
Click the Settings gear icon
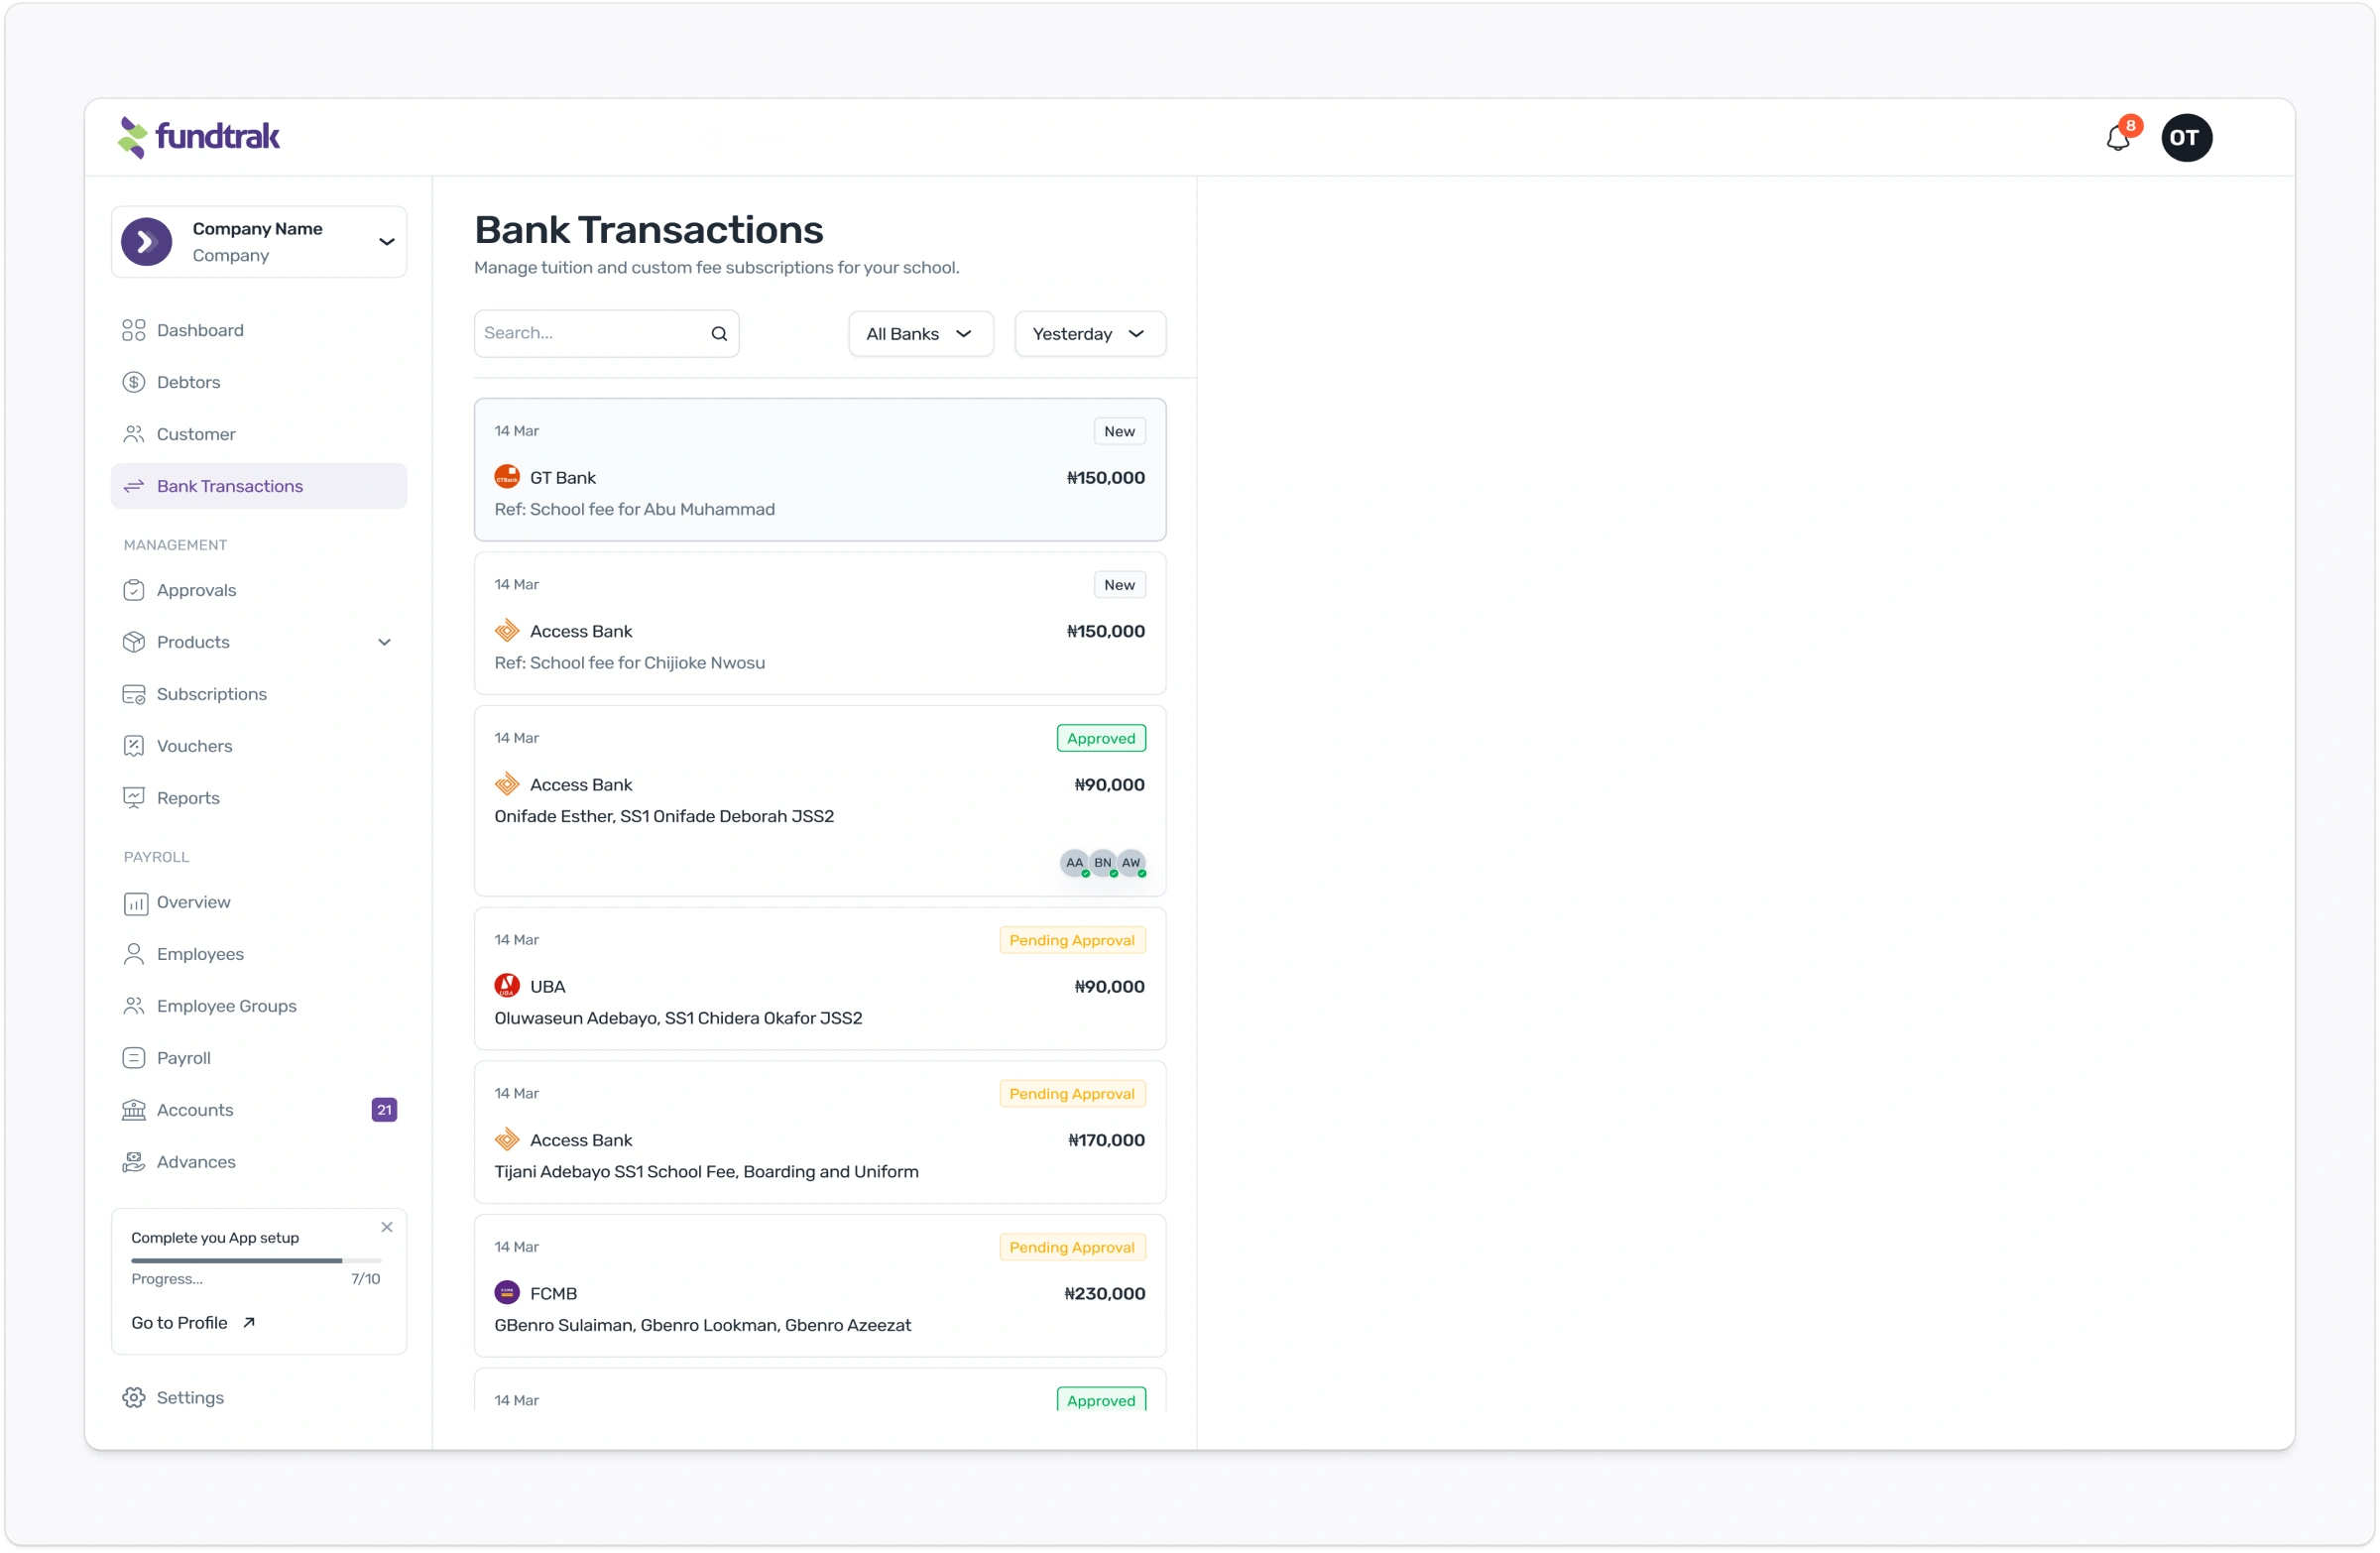coord(134,1398)
